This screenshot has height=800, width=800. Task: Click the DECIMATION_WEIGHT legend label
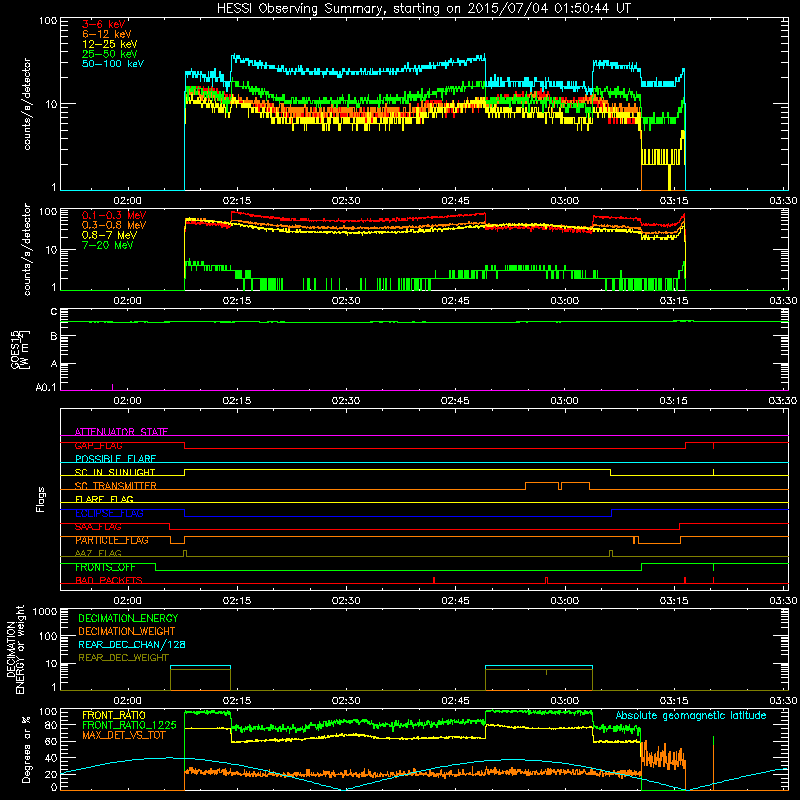click(127, 631)
